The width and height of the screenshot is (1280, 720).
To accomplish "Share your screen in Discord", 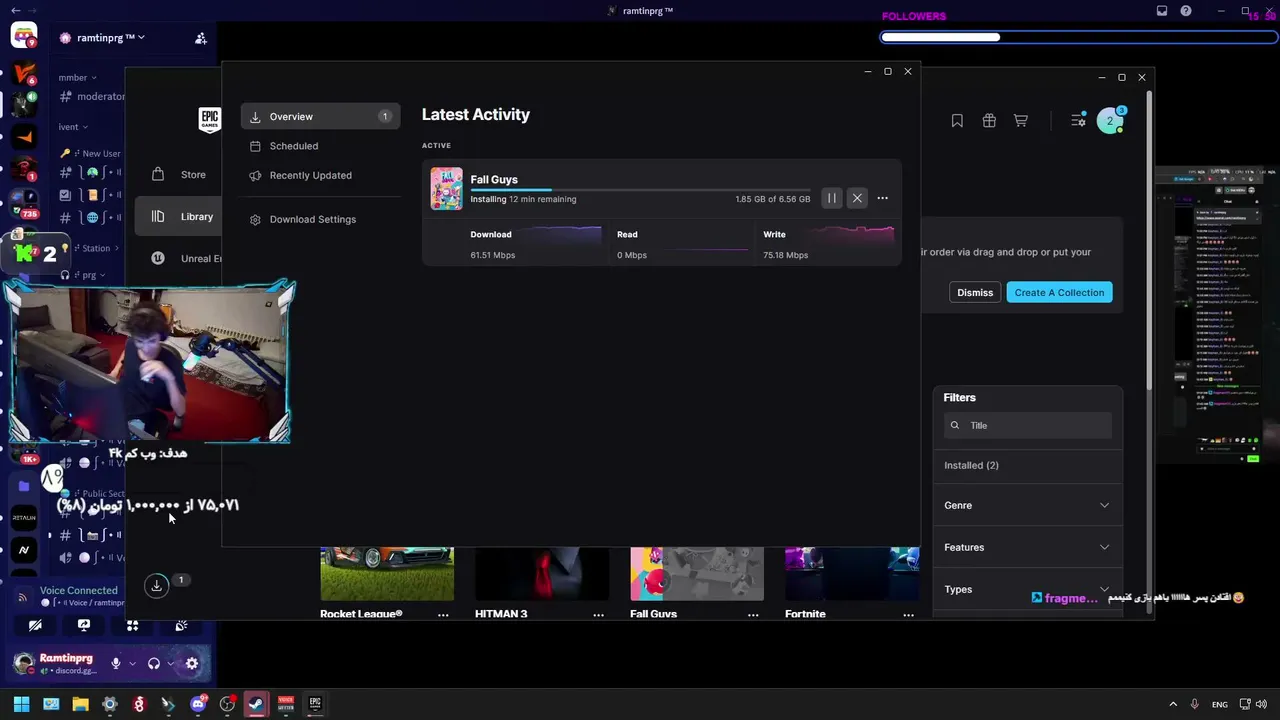I will (84, 626).
